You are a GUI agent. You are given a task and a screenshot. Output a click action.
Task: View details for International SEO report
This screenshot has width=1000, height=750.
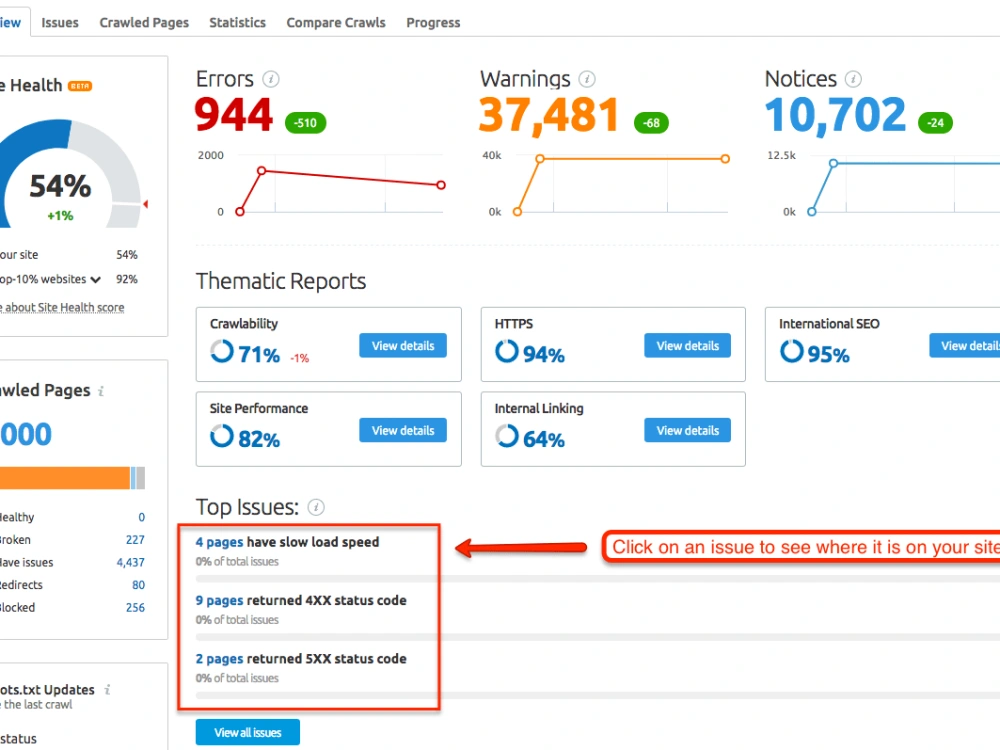tap(964, 346)
